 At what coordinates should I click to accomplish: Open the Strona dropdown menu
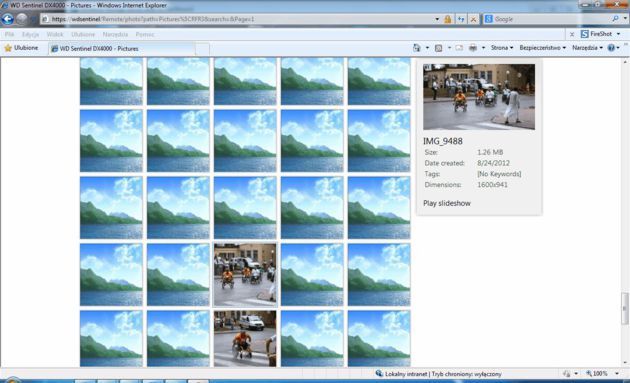click(502, 48)
